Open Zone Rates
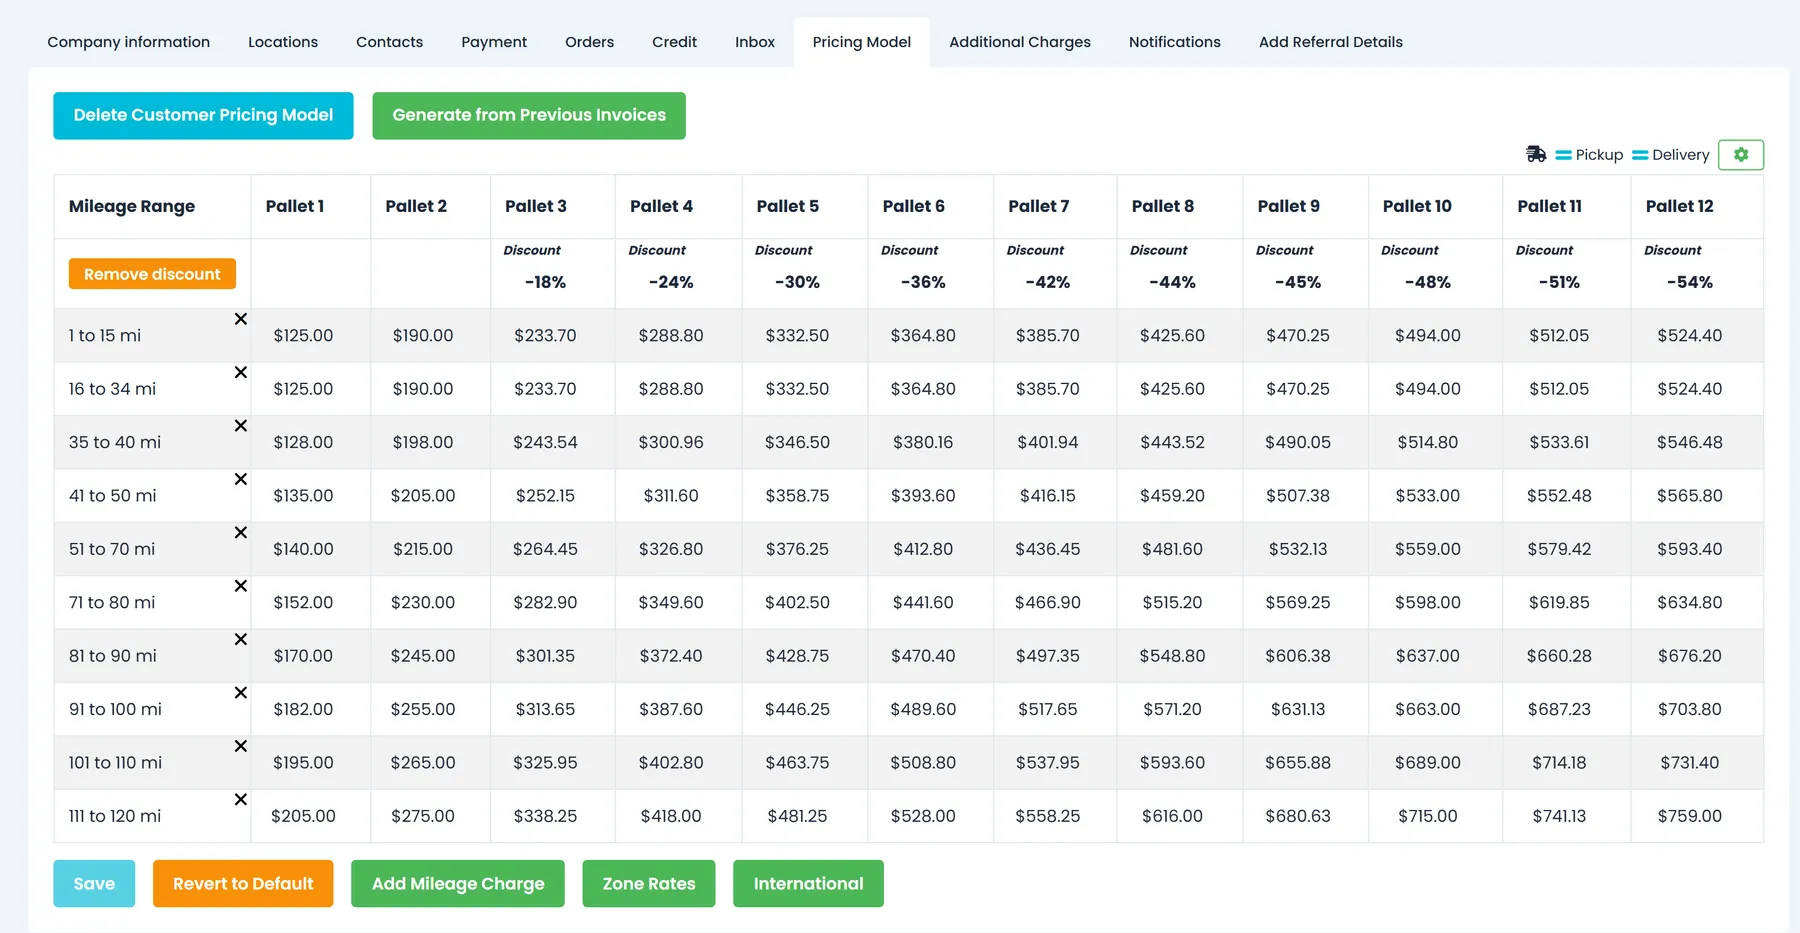 tap(649, 884)
